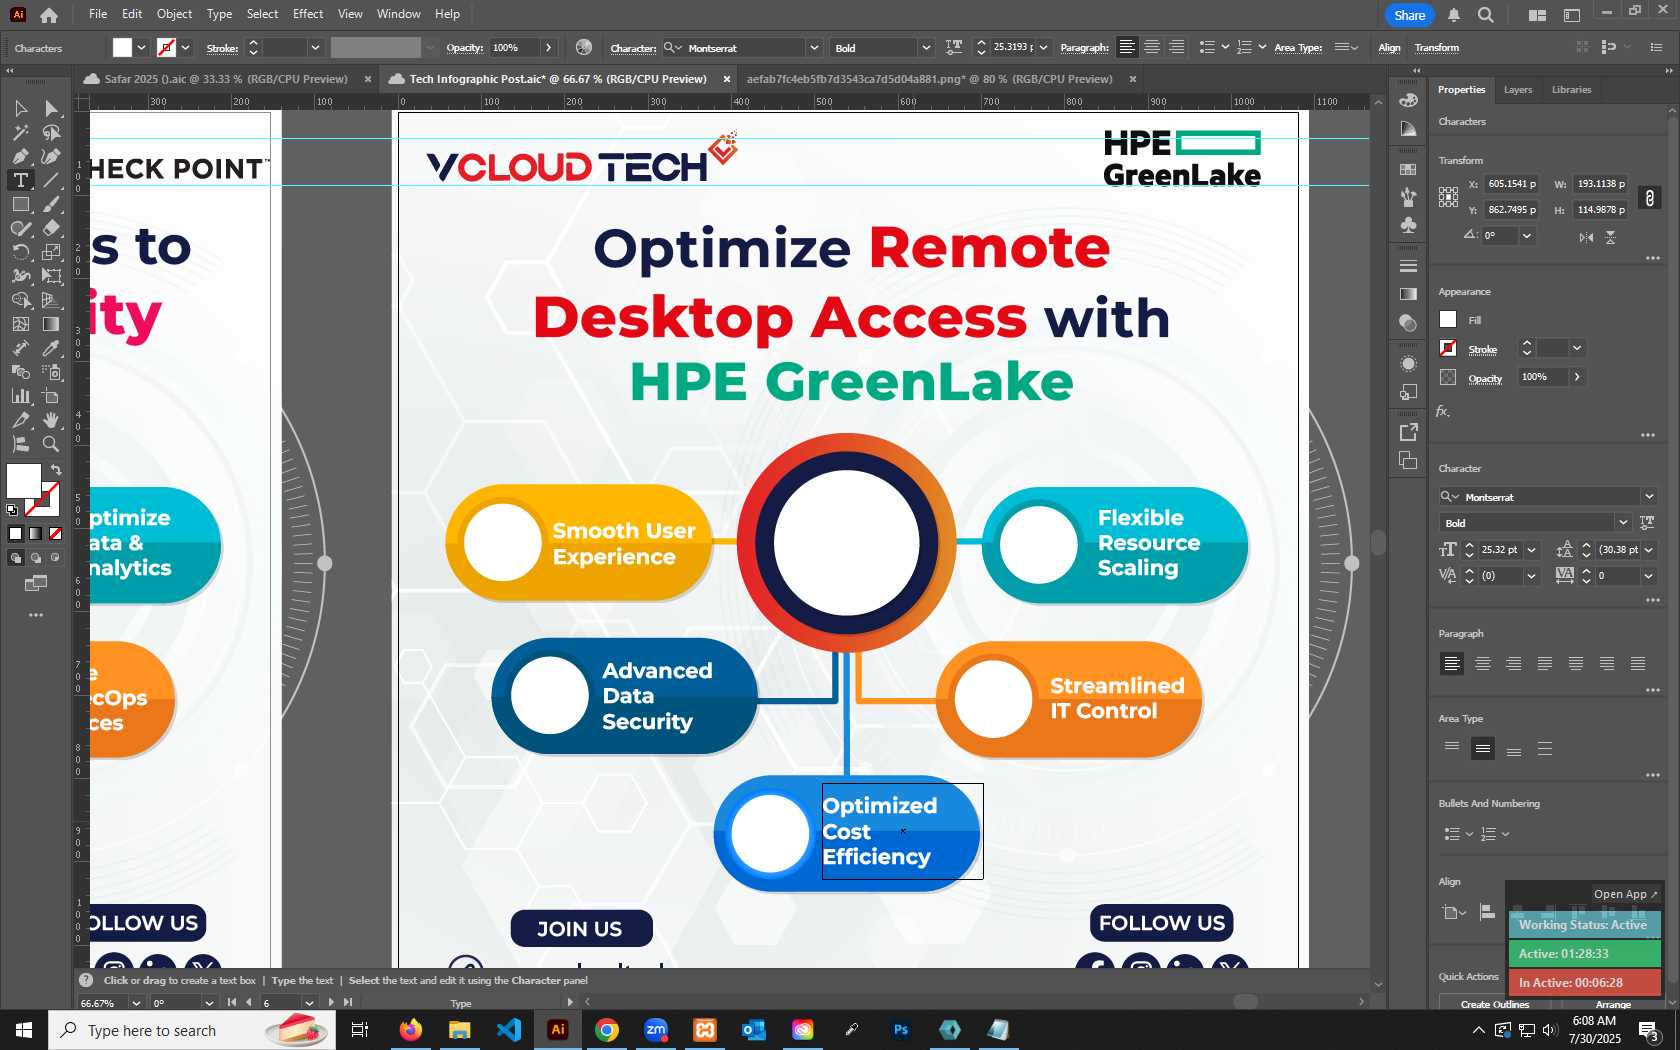Open the rotation angle dropdown in Transform
This screenshot has width=1680, height=1050.
(x=1526, y=236)
